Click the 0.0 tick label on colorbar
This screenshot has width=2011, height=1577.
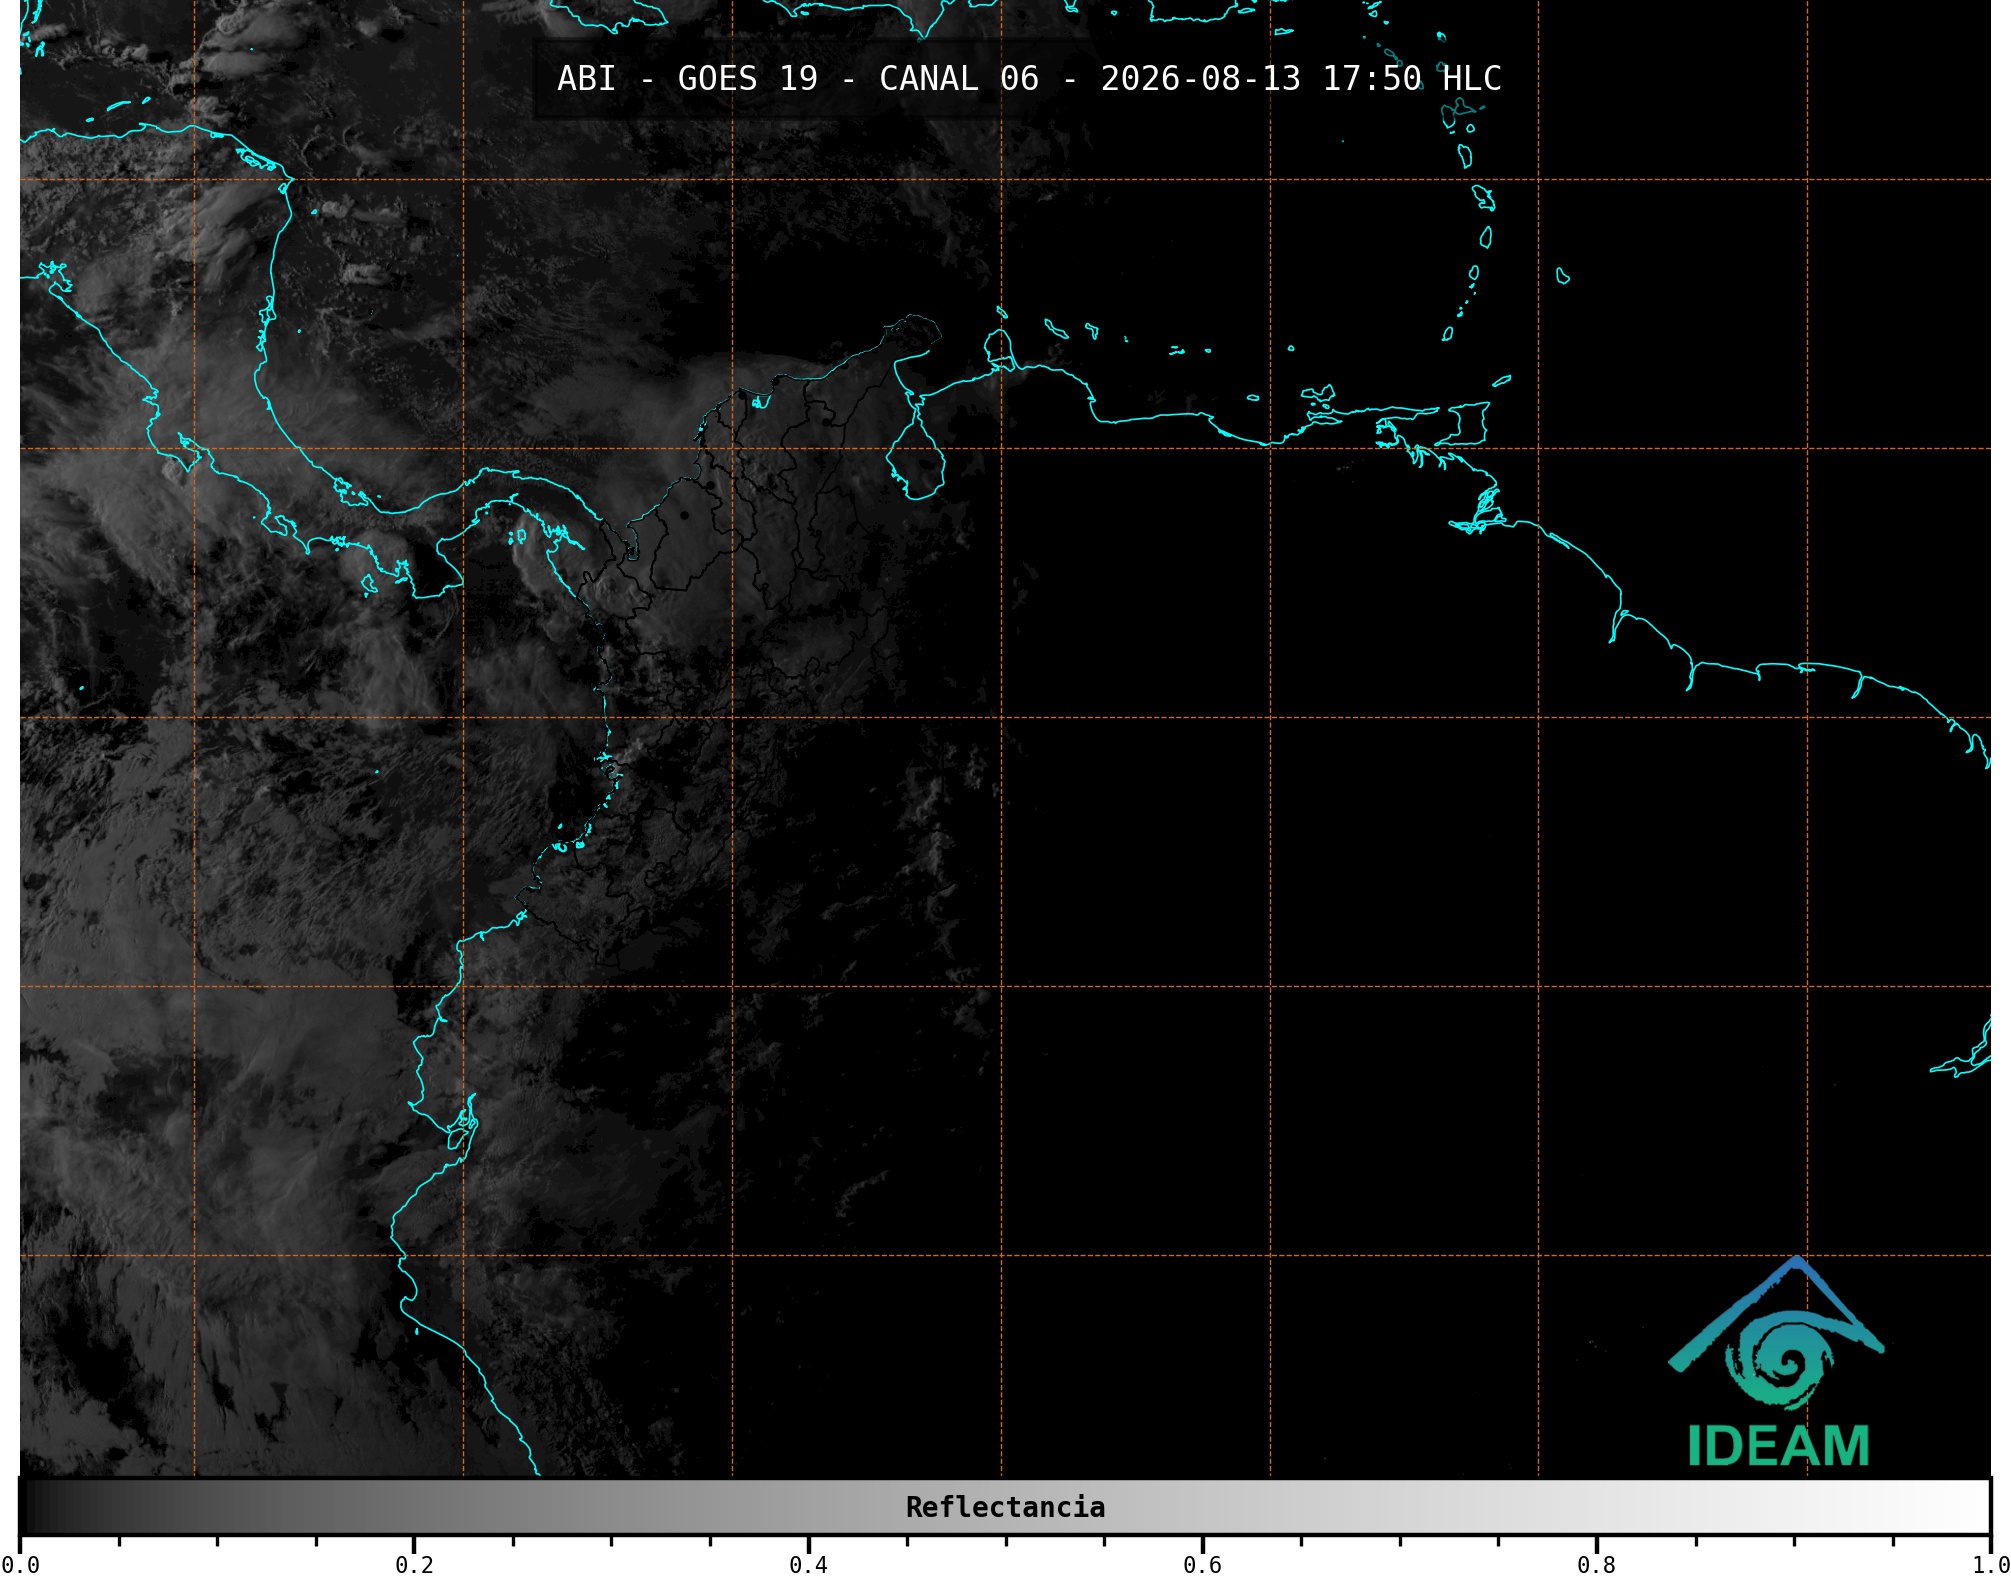21,1564
